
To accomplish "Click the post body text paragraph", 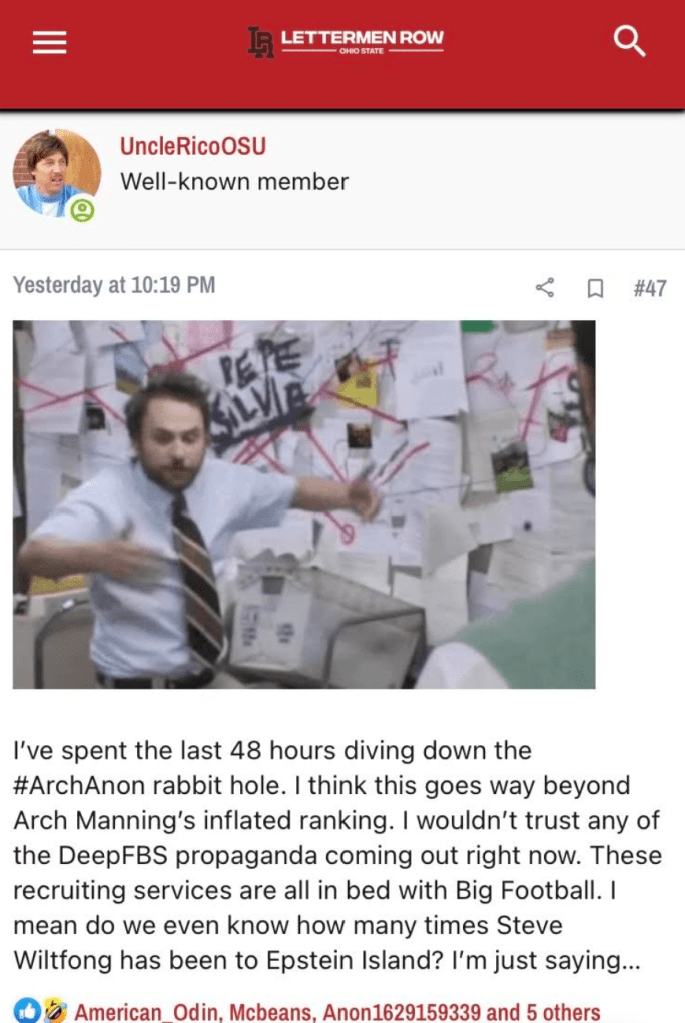I will (x=337, y=855).
